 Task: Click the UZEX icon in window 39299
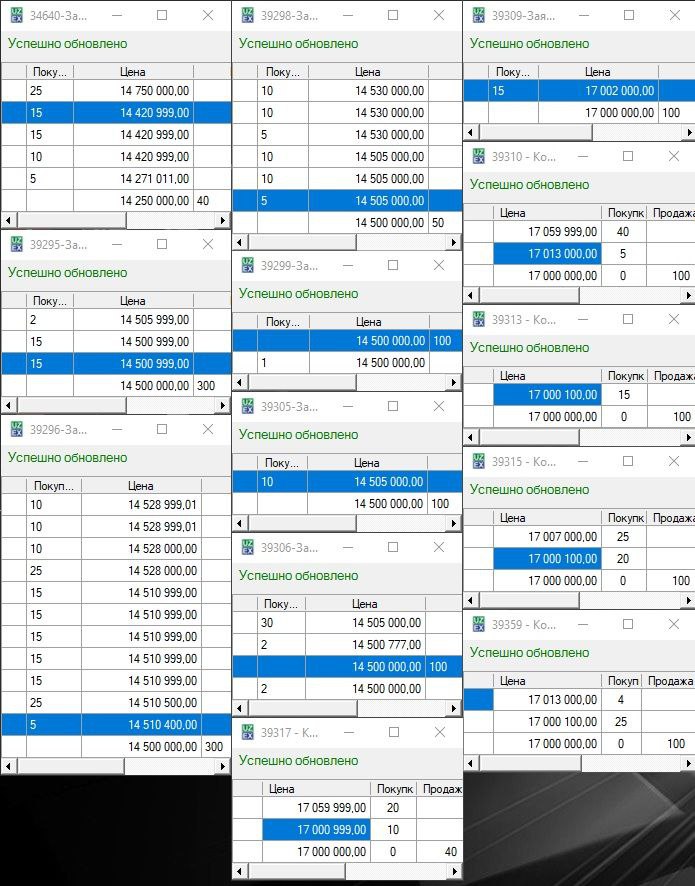click(247, 265)
